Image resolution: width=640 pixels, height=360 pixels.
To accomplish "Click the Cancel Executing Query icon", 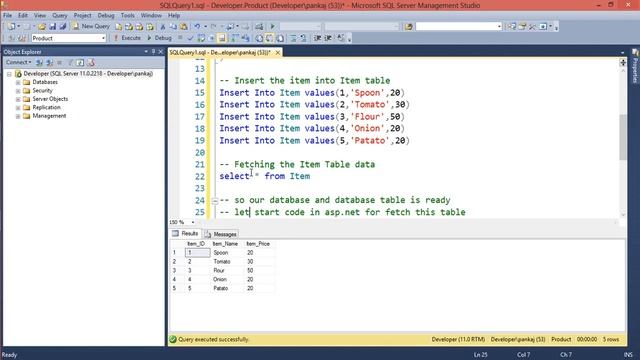I will pyautogui.click(x=180, y=38).
